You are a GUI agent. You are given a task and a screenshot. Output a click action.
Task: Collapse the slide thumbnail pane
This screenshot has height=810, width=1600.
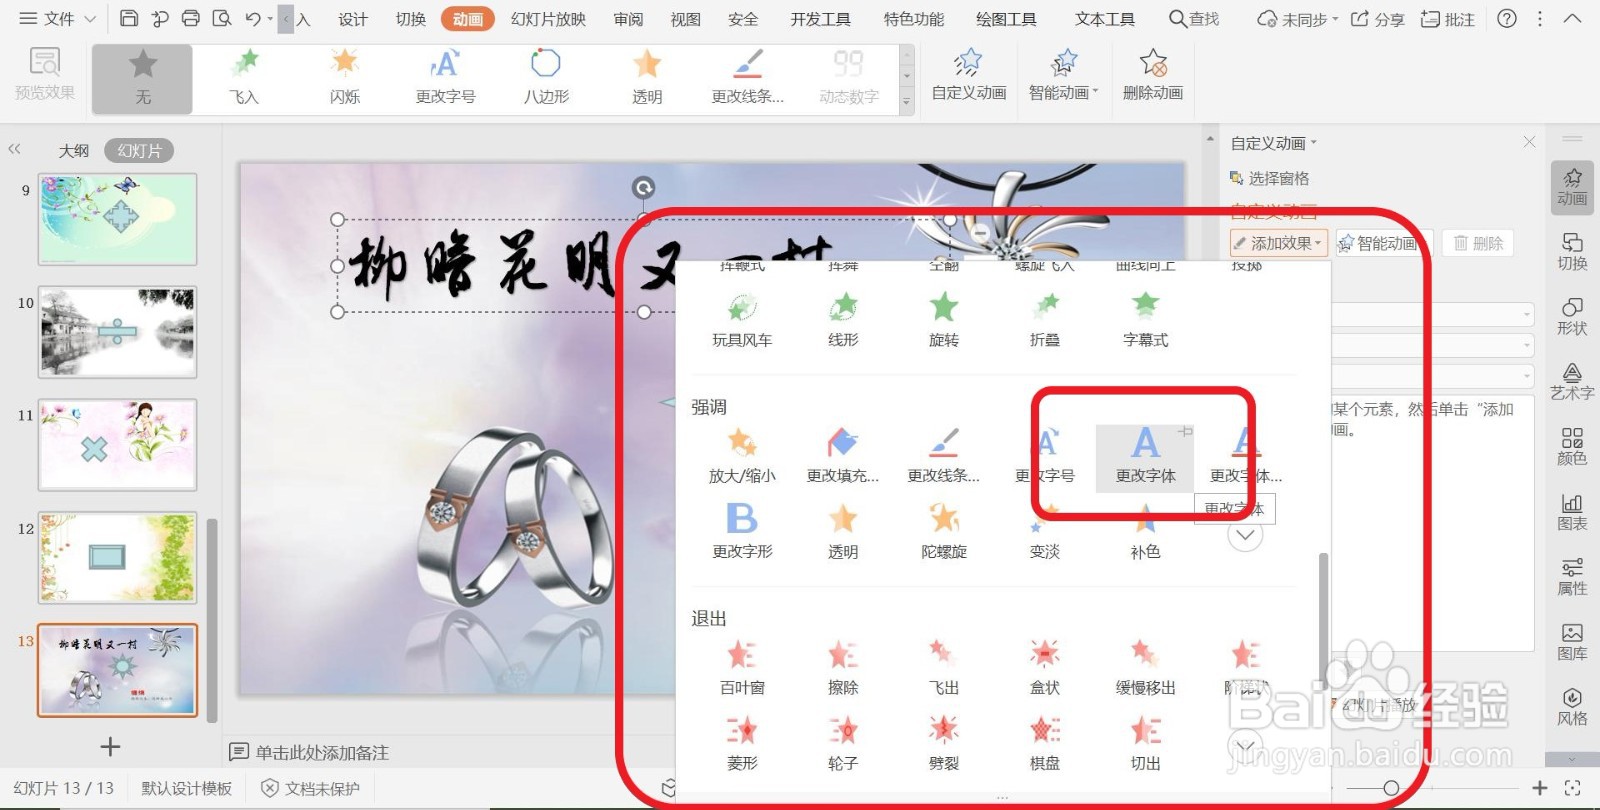coord(14,149)
